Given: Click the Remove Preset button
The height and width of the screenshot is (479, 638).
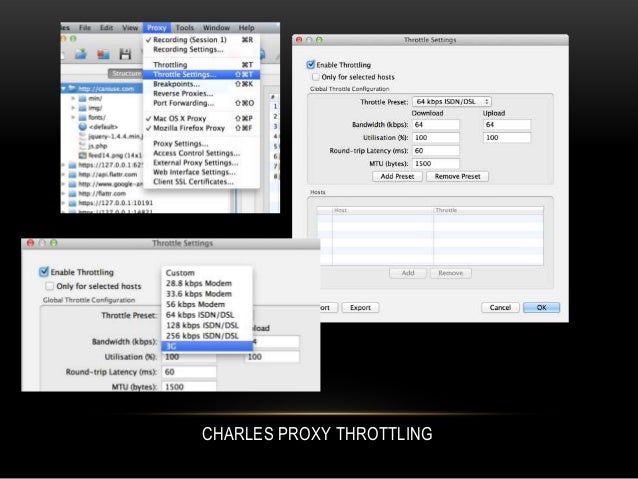Looking at the screenshot, I should (457, 176).
